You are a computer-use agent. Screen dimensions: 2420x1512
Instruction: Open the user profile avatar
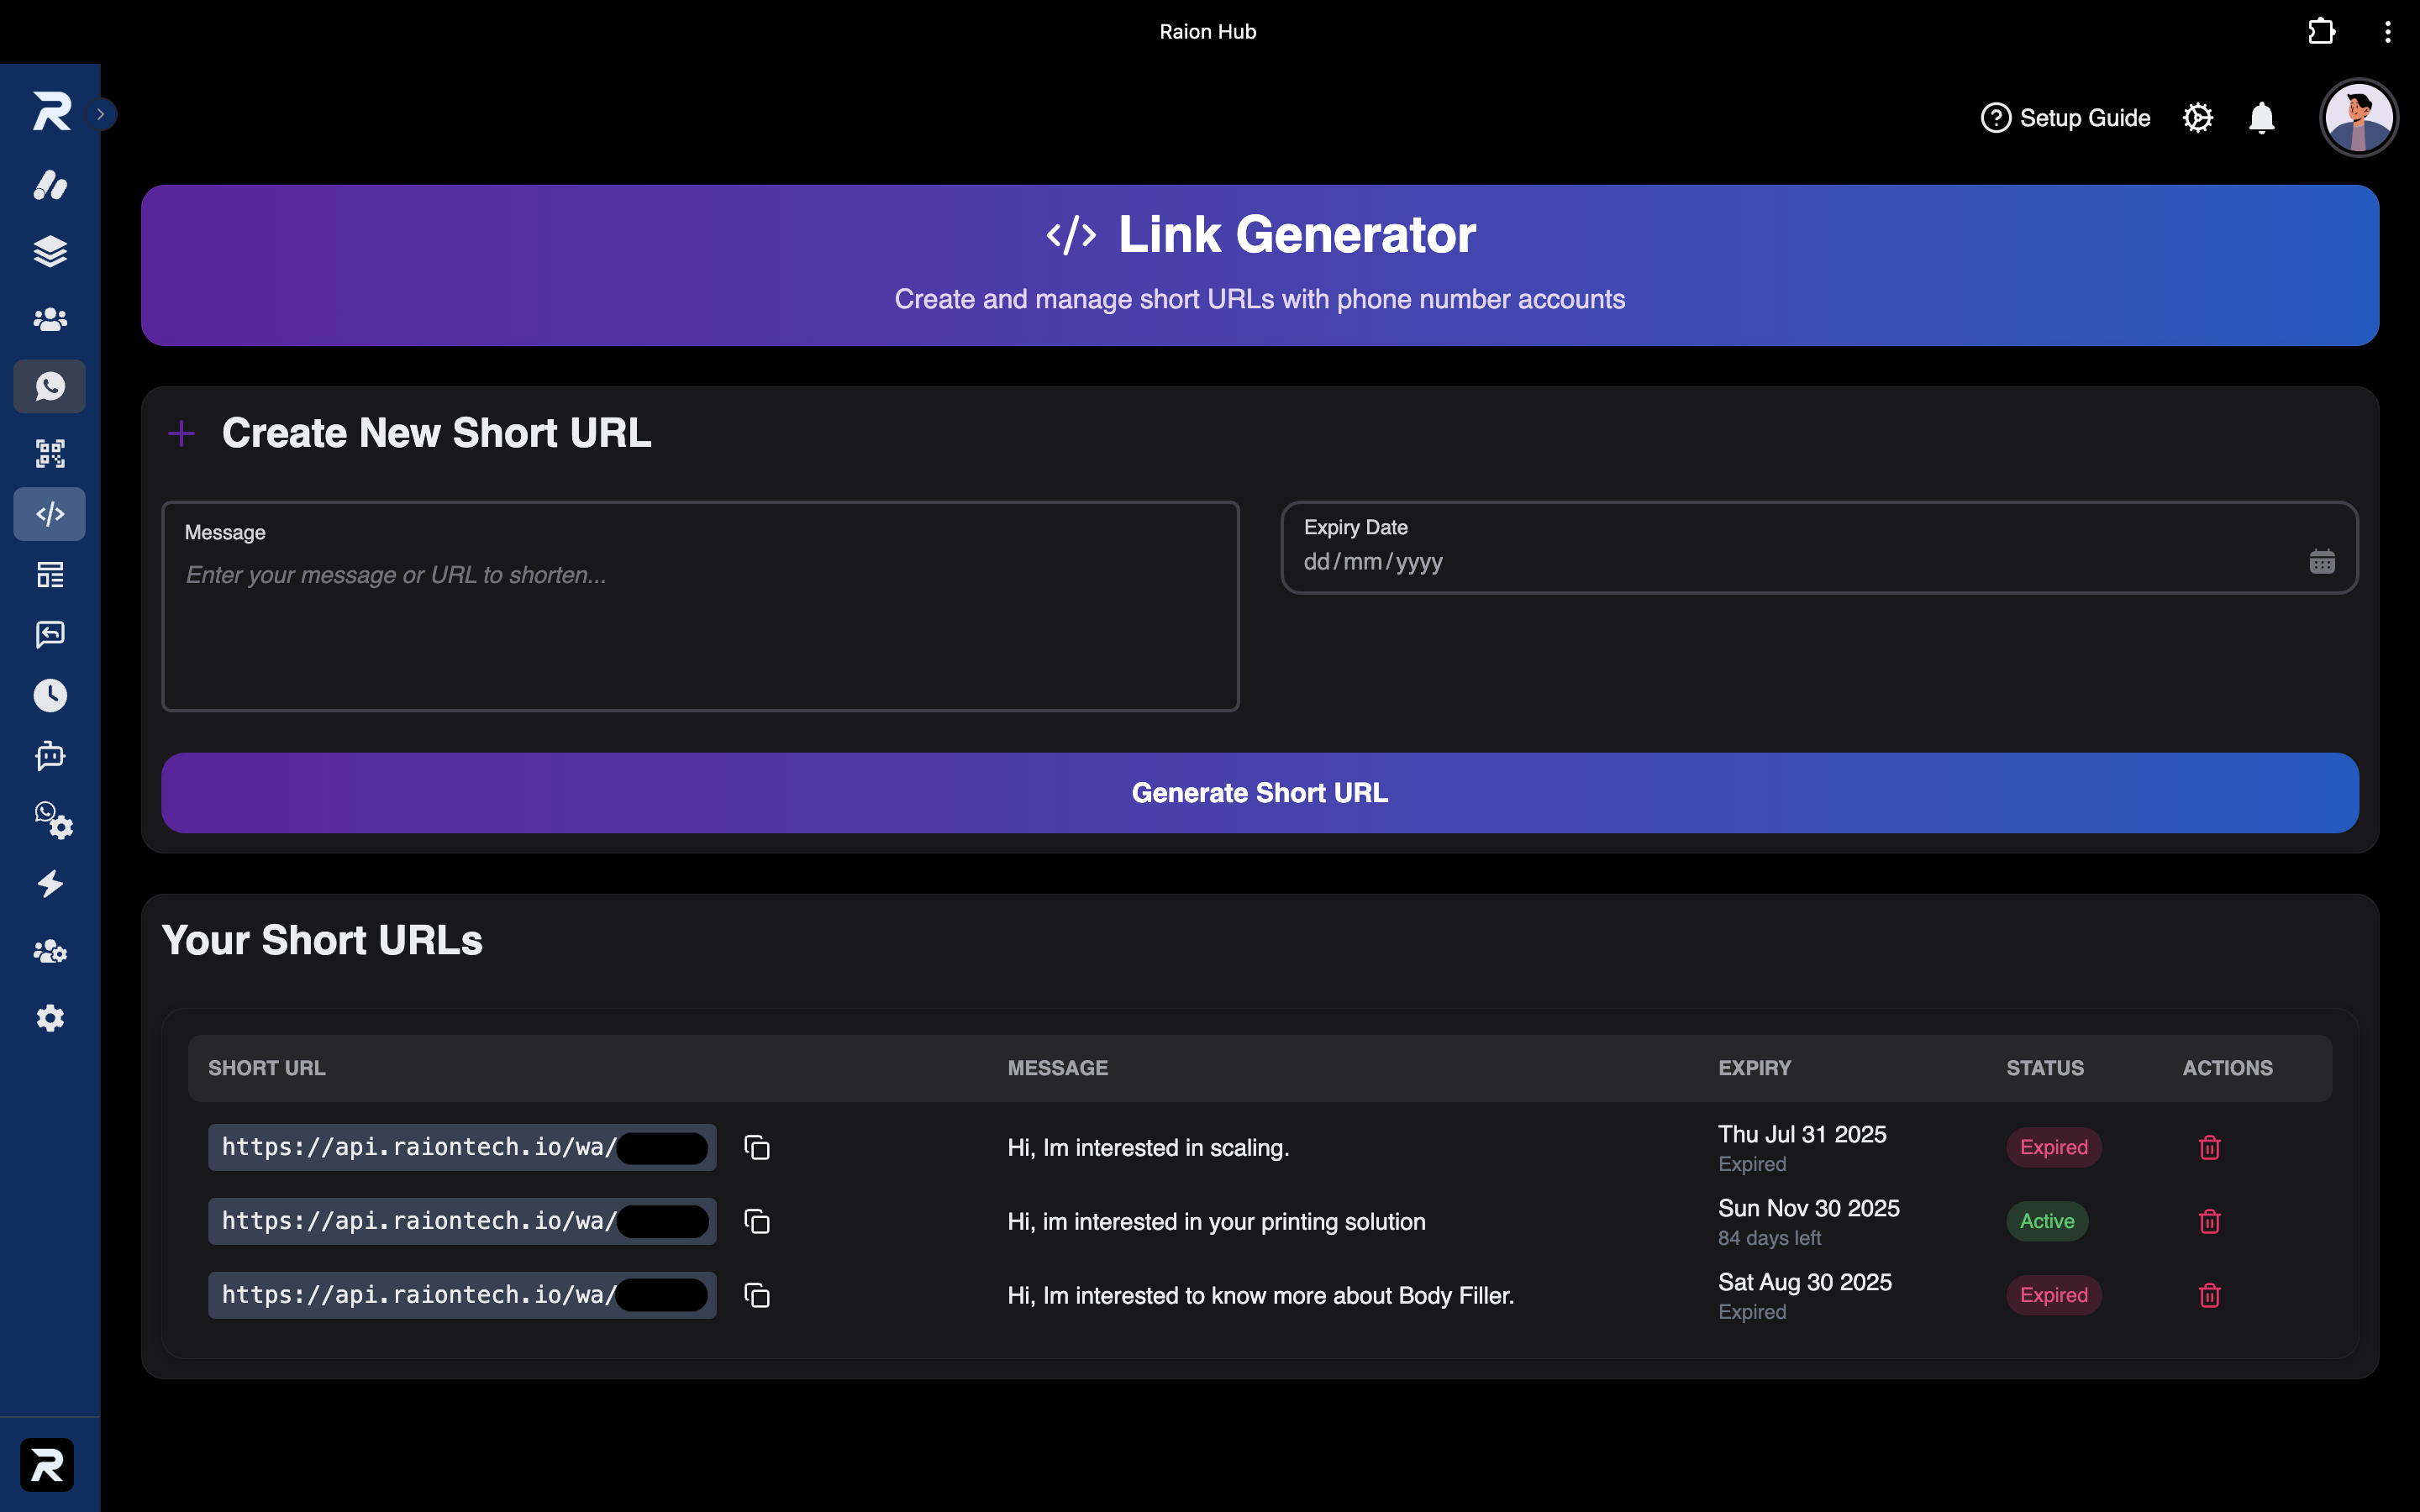[x=2359, y=118]
